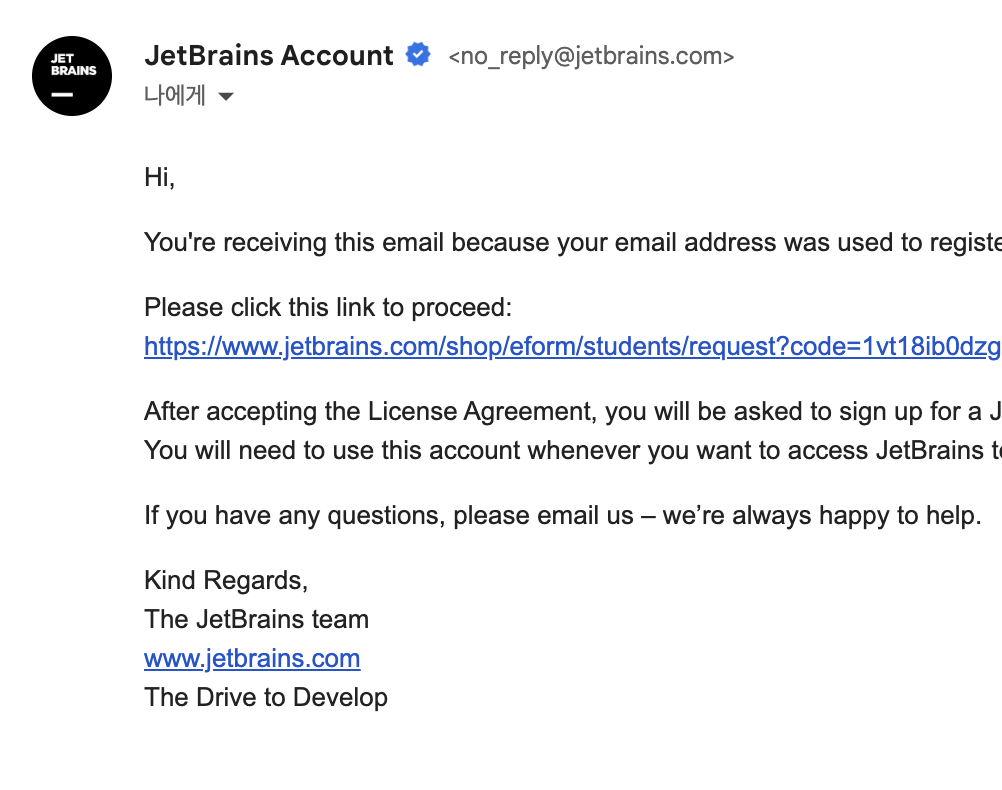Click the "Kind Regards," closing line

[226, 580]
